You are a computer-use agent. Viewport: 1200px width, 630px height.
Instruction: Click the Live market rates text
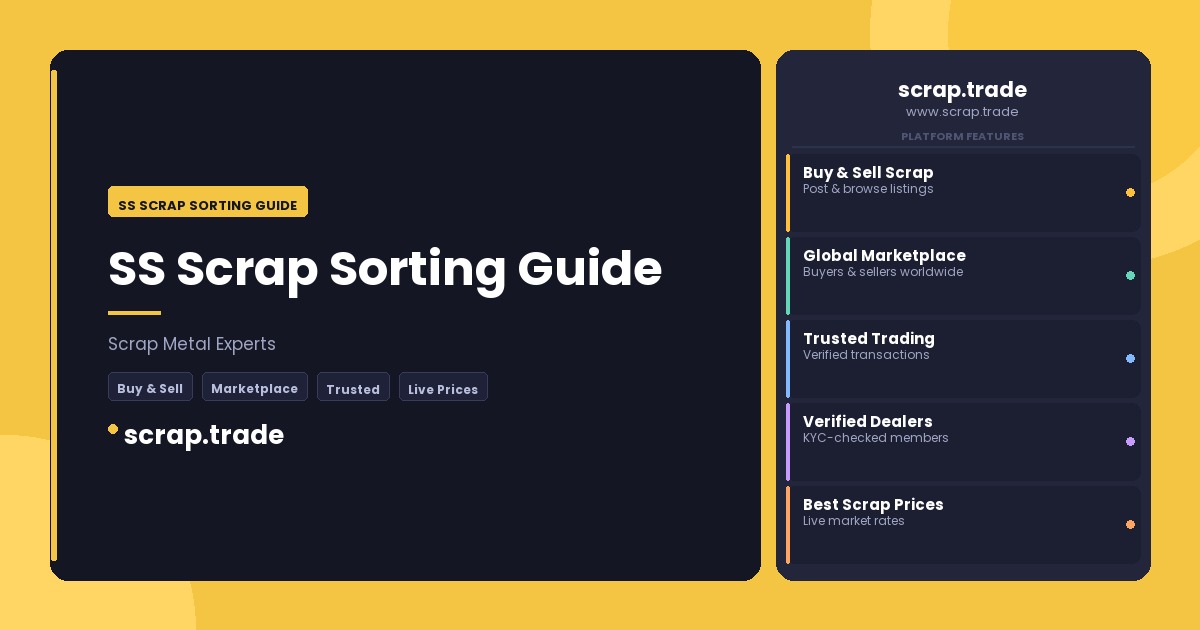tap(854, 521)
